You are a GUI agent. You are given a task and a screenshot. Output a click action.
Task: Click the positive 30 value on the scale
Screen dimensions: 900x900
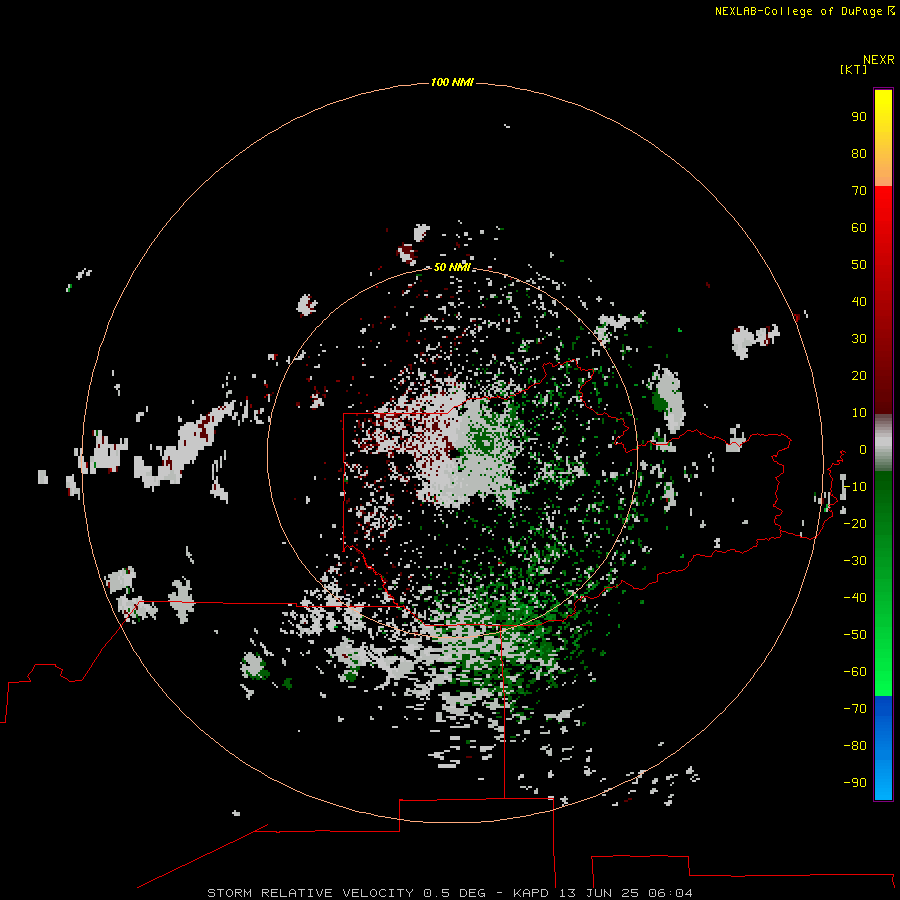click(x=859, y=339)
